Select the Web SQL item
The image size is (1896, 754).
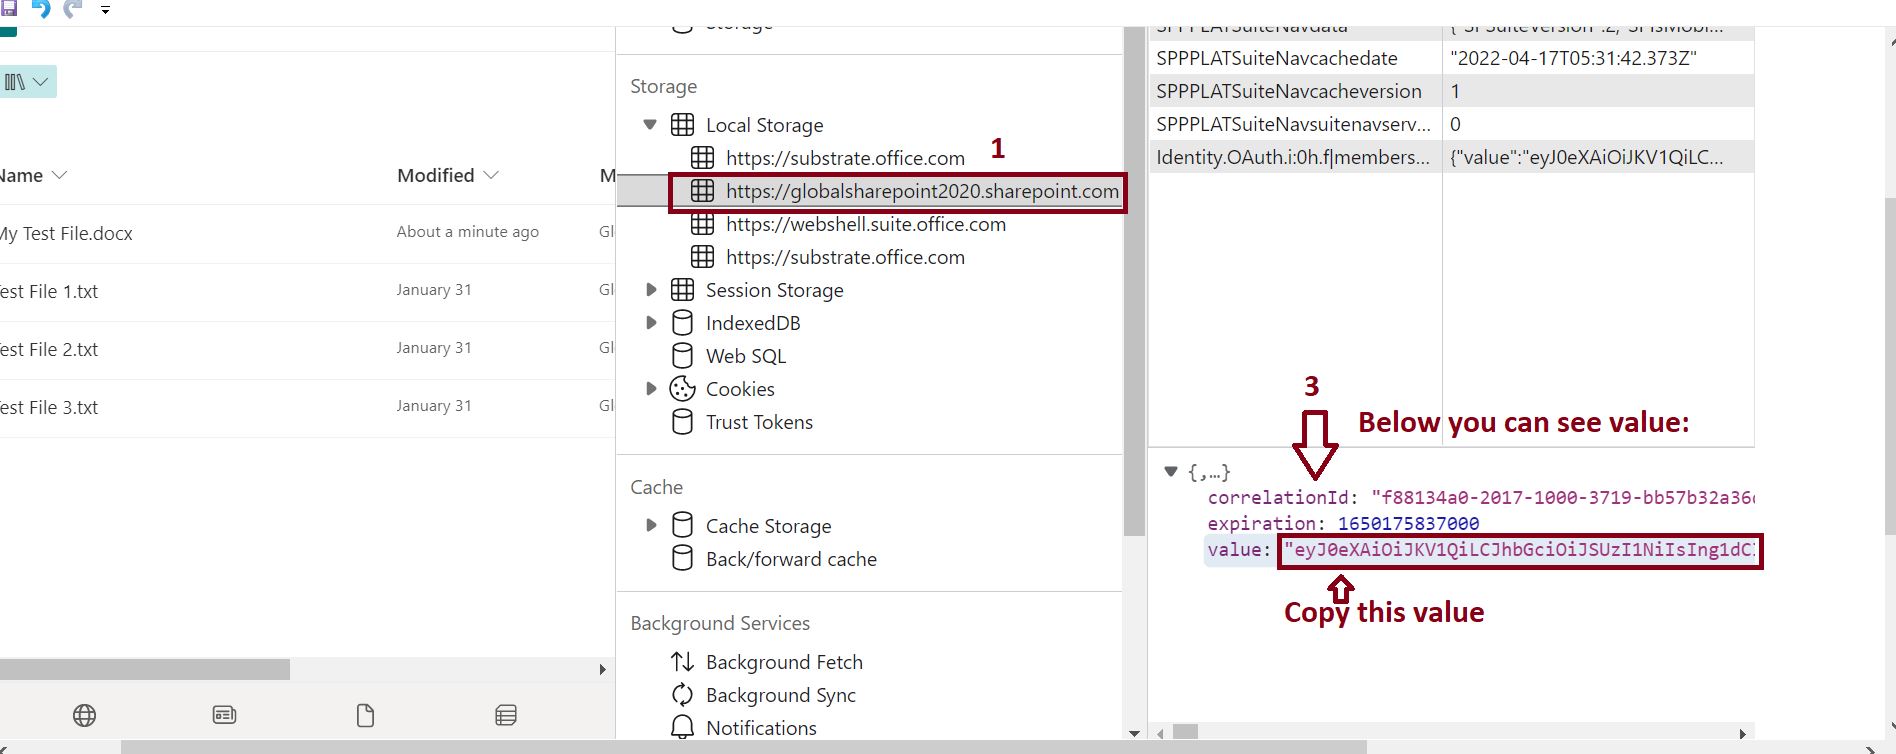(x=746, y=356)
